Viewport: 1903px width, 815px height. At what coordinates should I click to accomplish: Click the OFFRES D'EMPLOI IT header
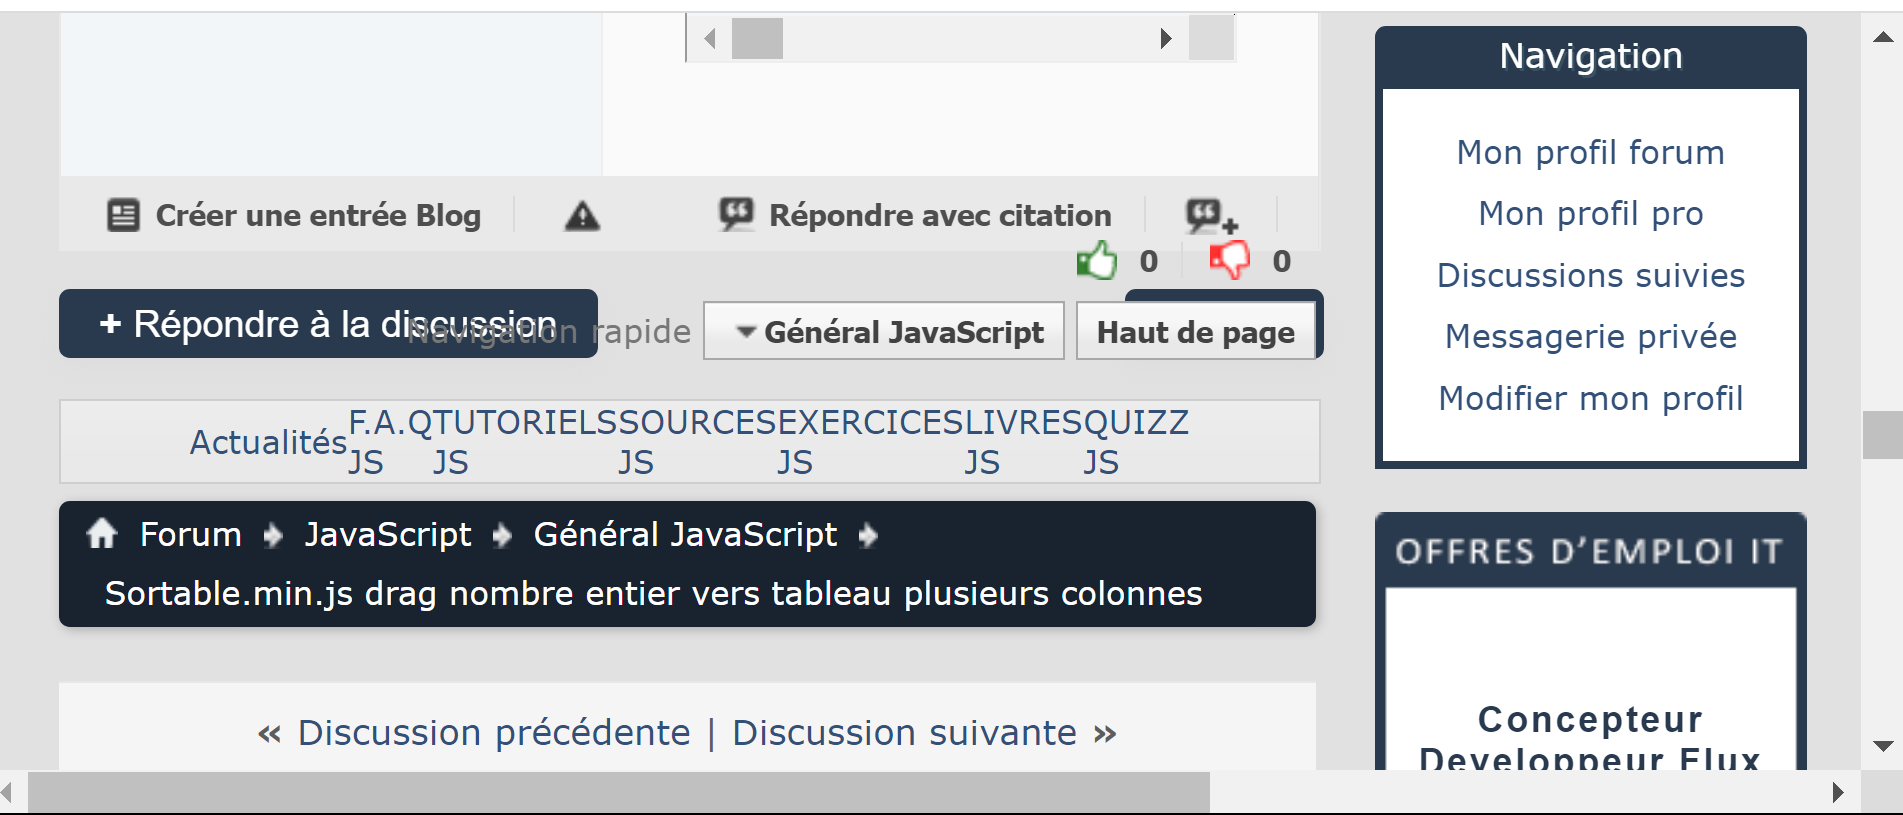1590,552
